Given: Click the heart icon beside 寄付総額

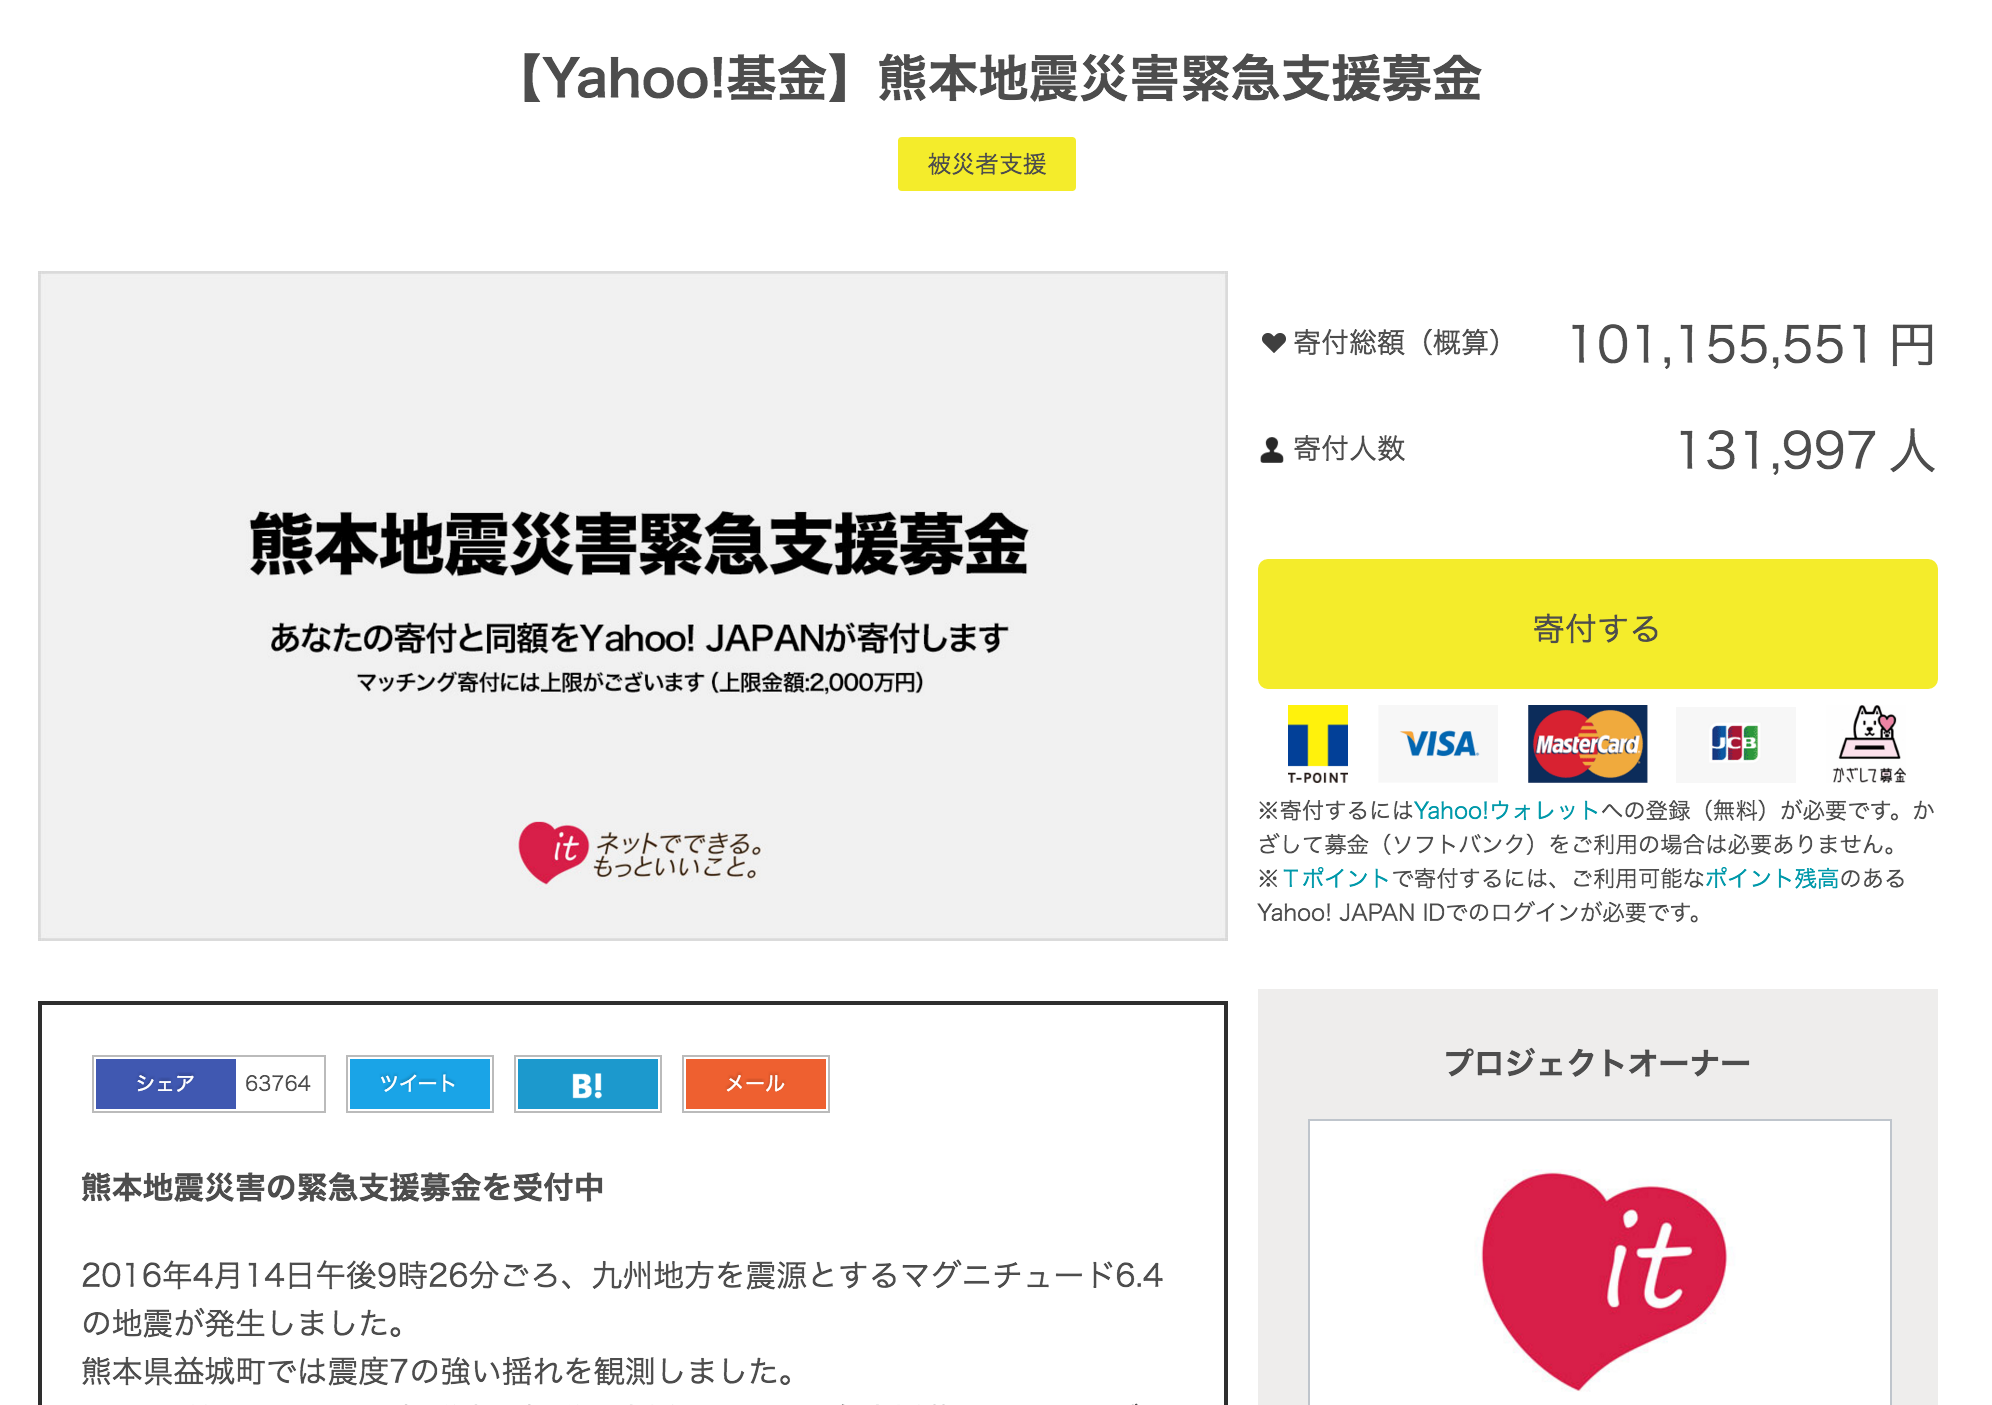Looking at the screenshot, I should pos(1273,343).
